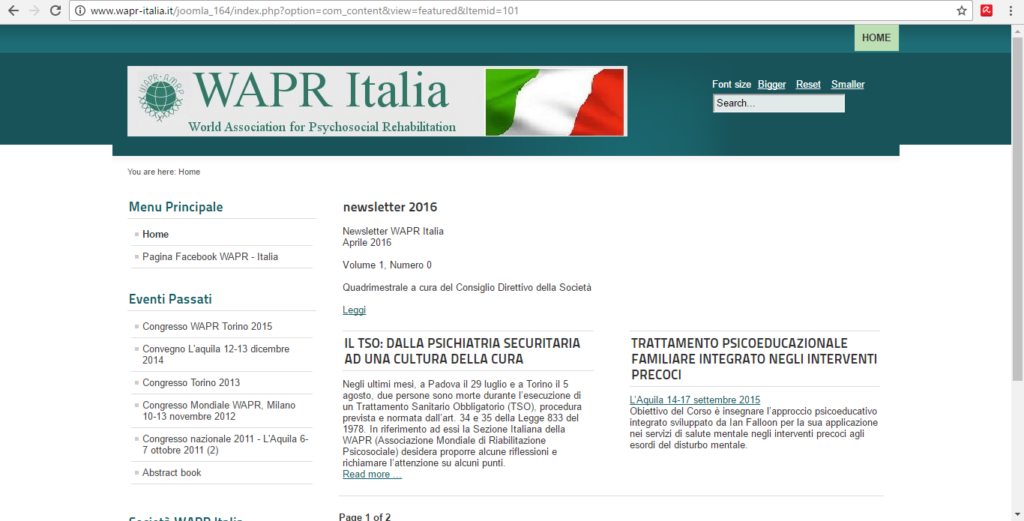The height and width of the screenshot is (521, 1024).
Task: Click the Reset font size link
Action: [x=808, y=84]
